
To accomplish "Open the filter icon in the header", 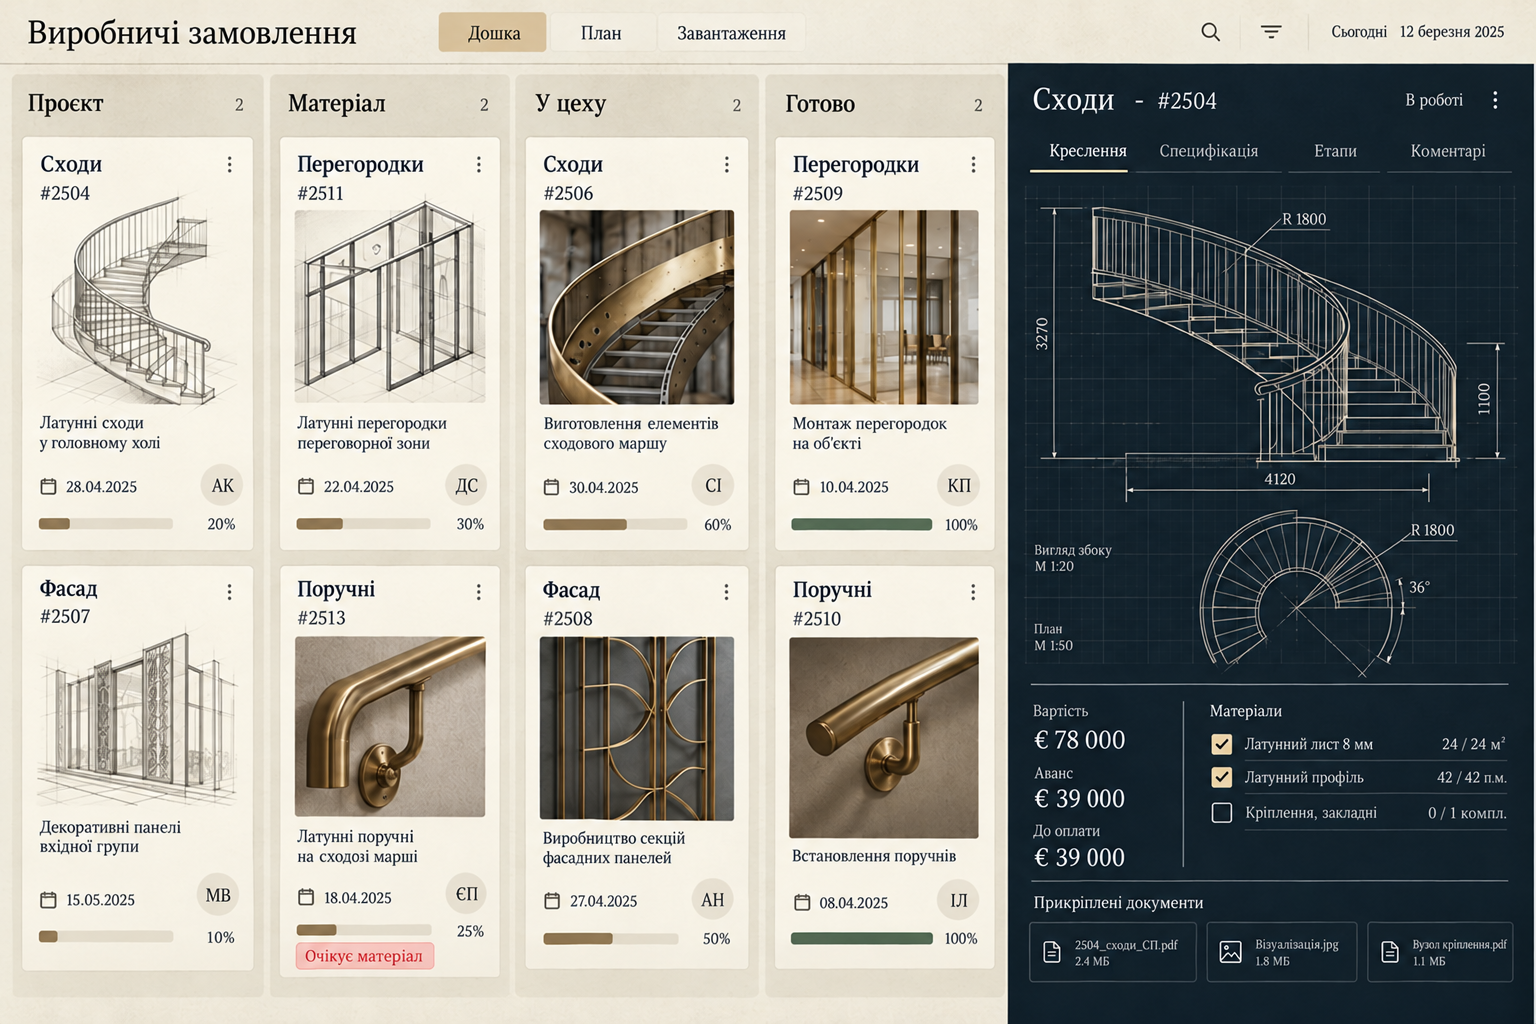I will pos(1271,32).
